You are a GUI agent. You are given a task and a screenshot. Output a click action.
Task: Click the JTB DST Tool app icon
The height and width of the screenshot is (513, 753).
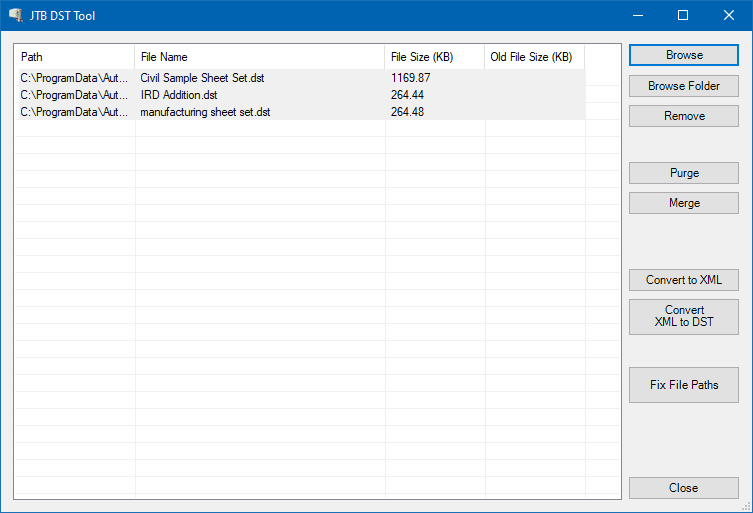[15, 15]
